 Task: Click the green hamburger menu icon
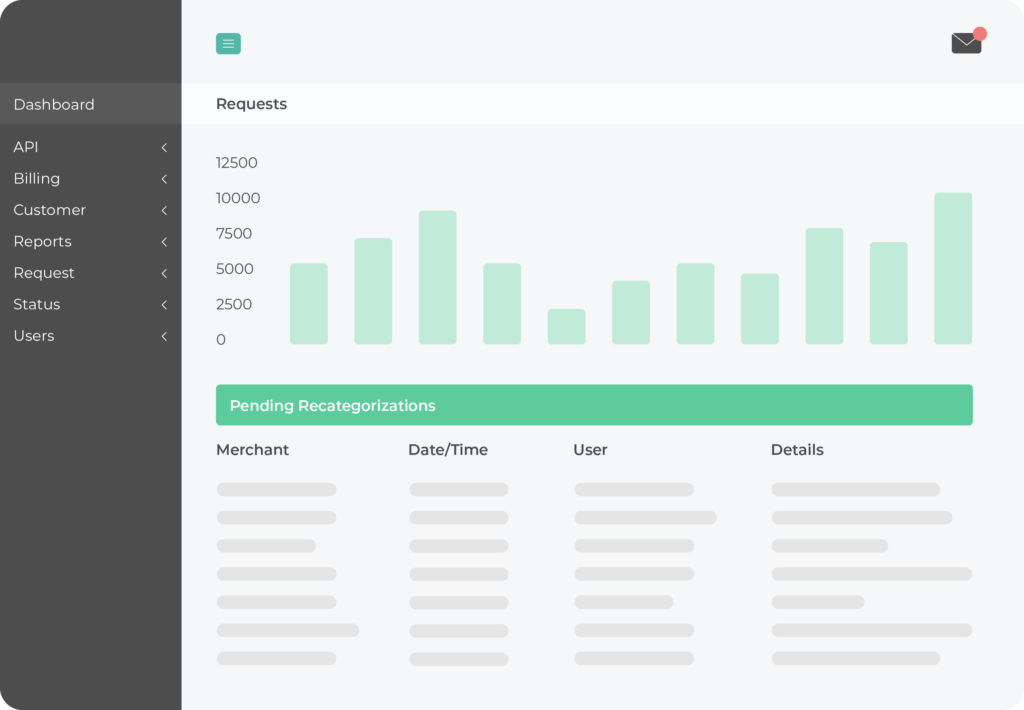[x=228, y=44]
